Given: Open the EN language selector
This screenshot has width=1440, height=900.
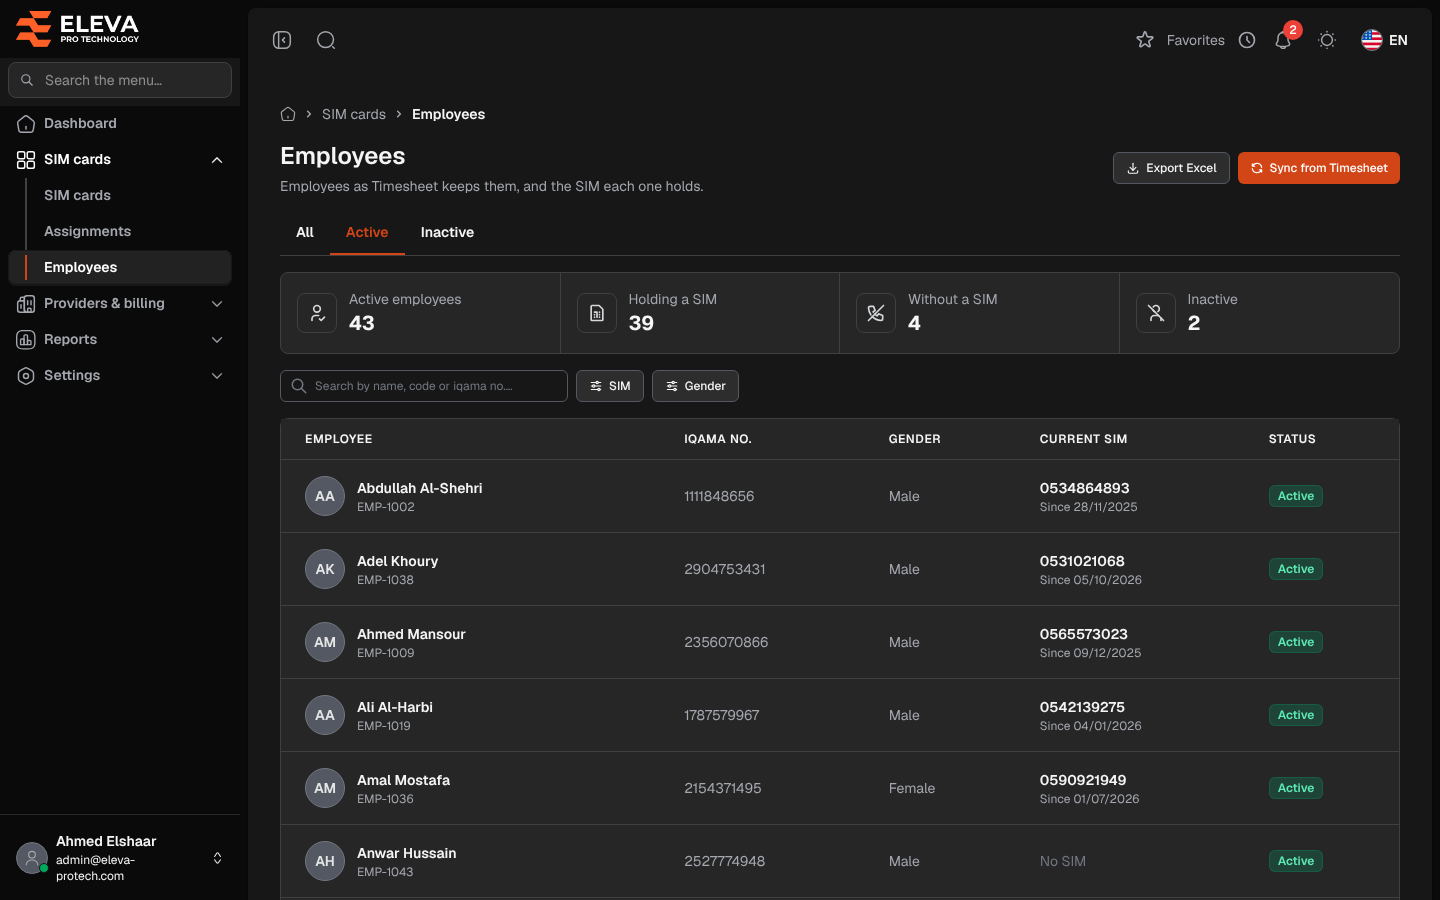Looking at the screenshot, I should pyautogui.click(x=1385, y=40).
